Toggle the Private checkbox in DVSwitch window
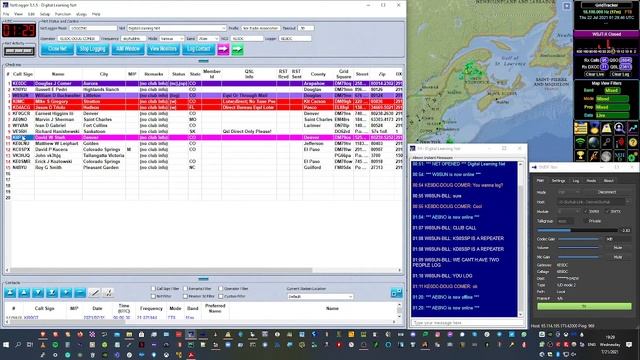640x360 pixels. [587, 221]
